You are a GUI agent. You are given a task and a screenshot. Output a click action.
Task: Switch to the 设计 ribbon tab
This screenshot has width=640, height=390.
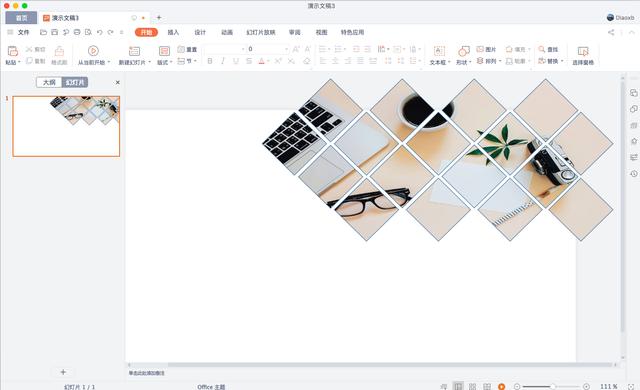coord(200,32)
